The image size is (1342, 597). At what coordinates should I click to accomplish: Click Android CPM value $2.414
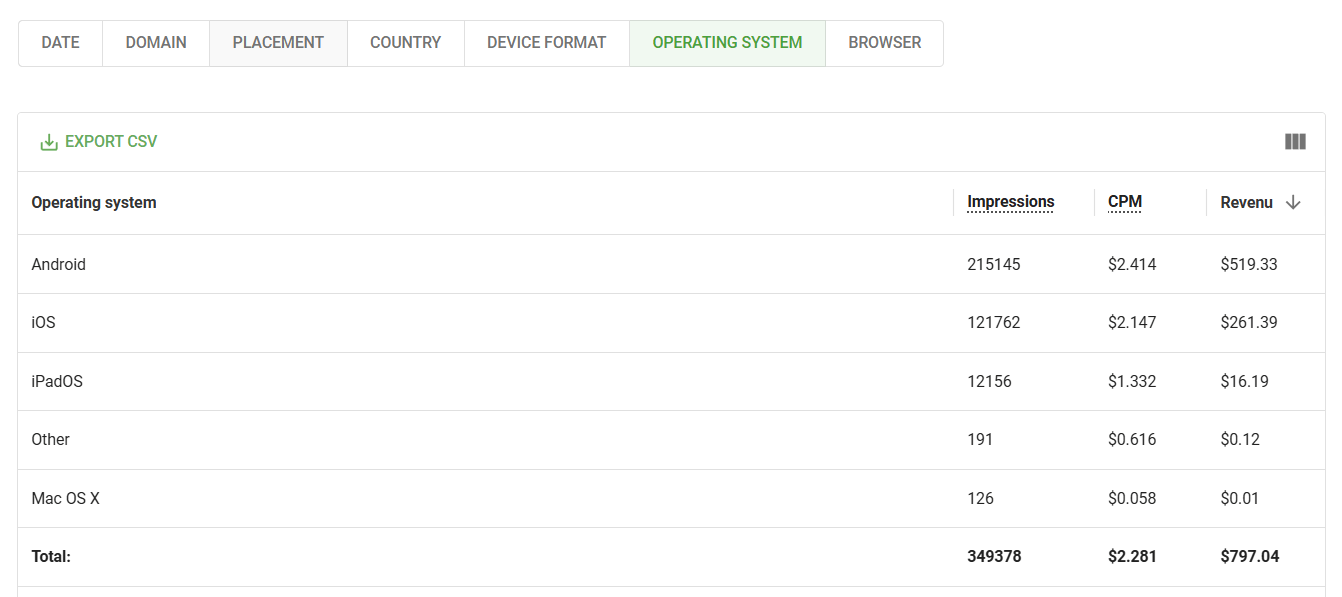[1133, 265]
